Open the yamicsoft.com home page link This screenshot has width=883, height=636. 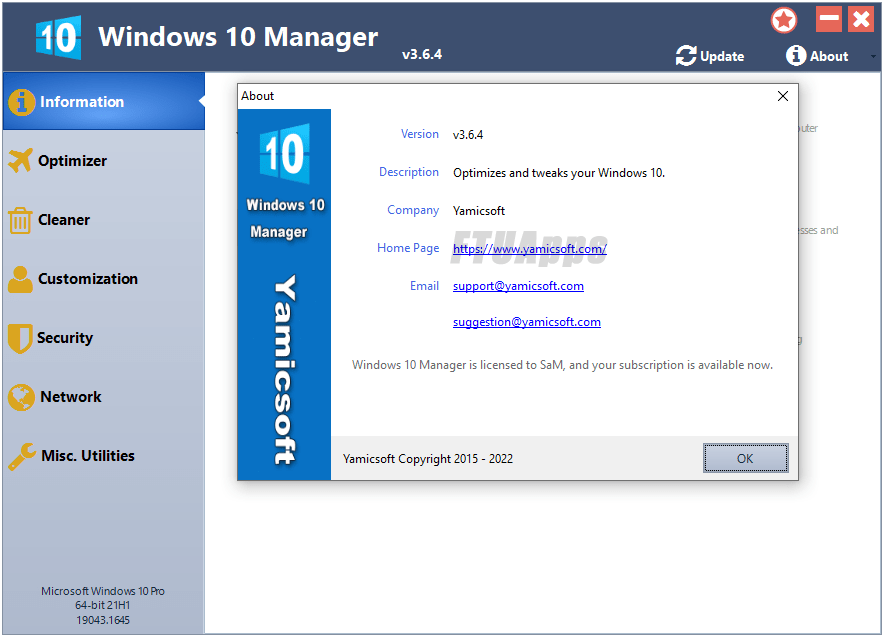(529, 248)
